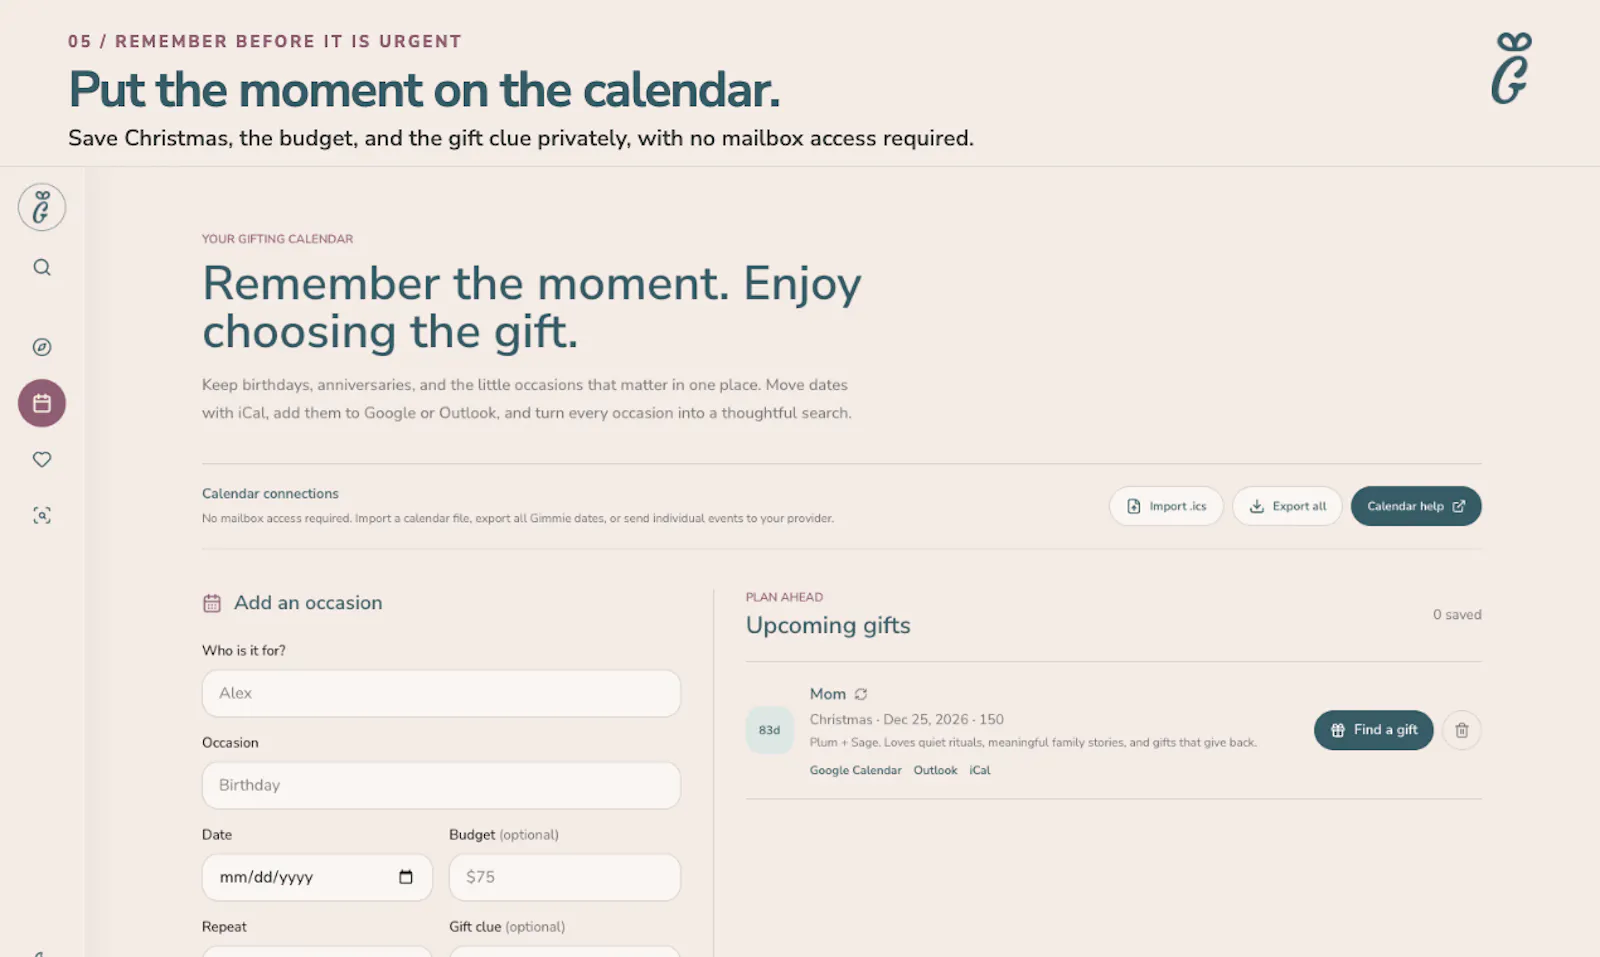Click the Gimmie logo in the top right corner
Screen dimensions: 1600x957
(1512, 68)
